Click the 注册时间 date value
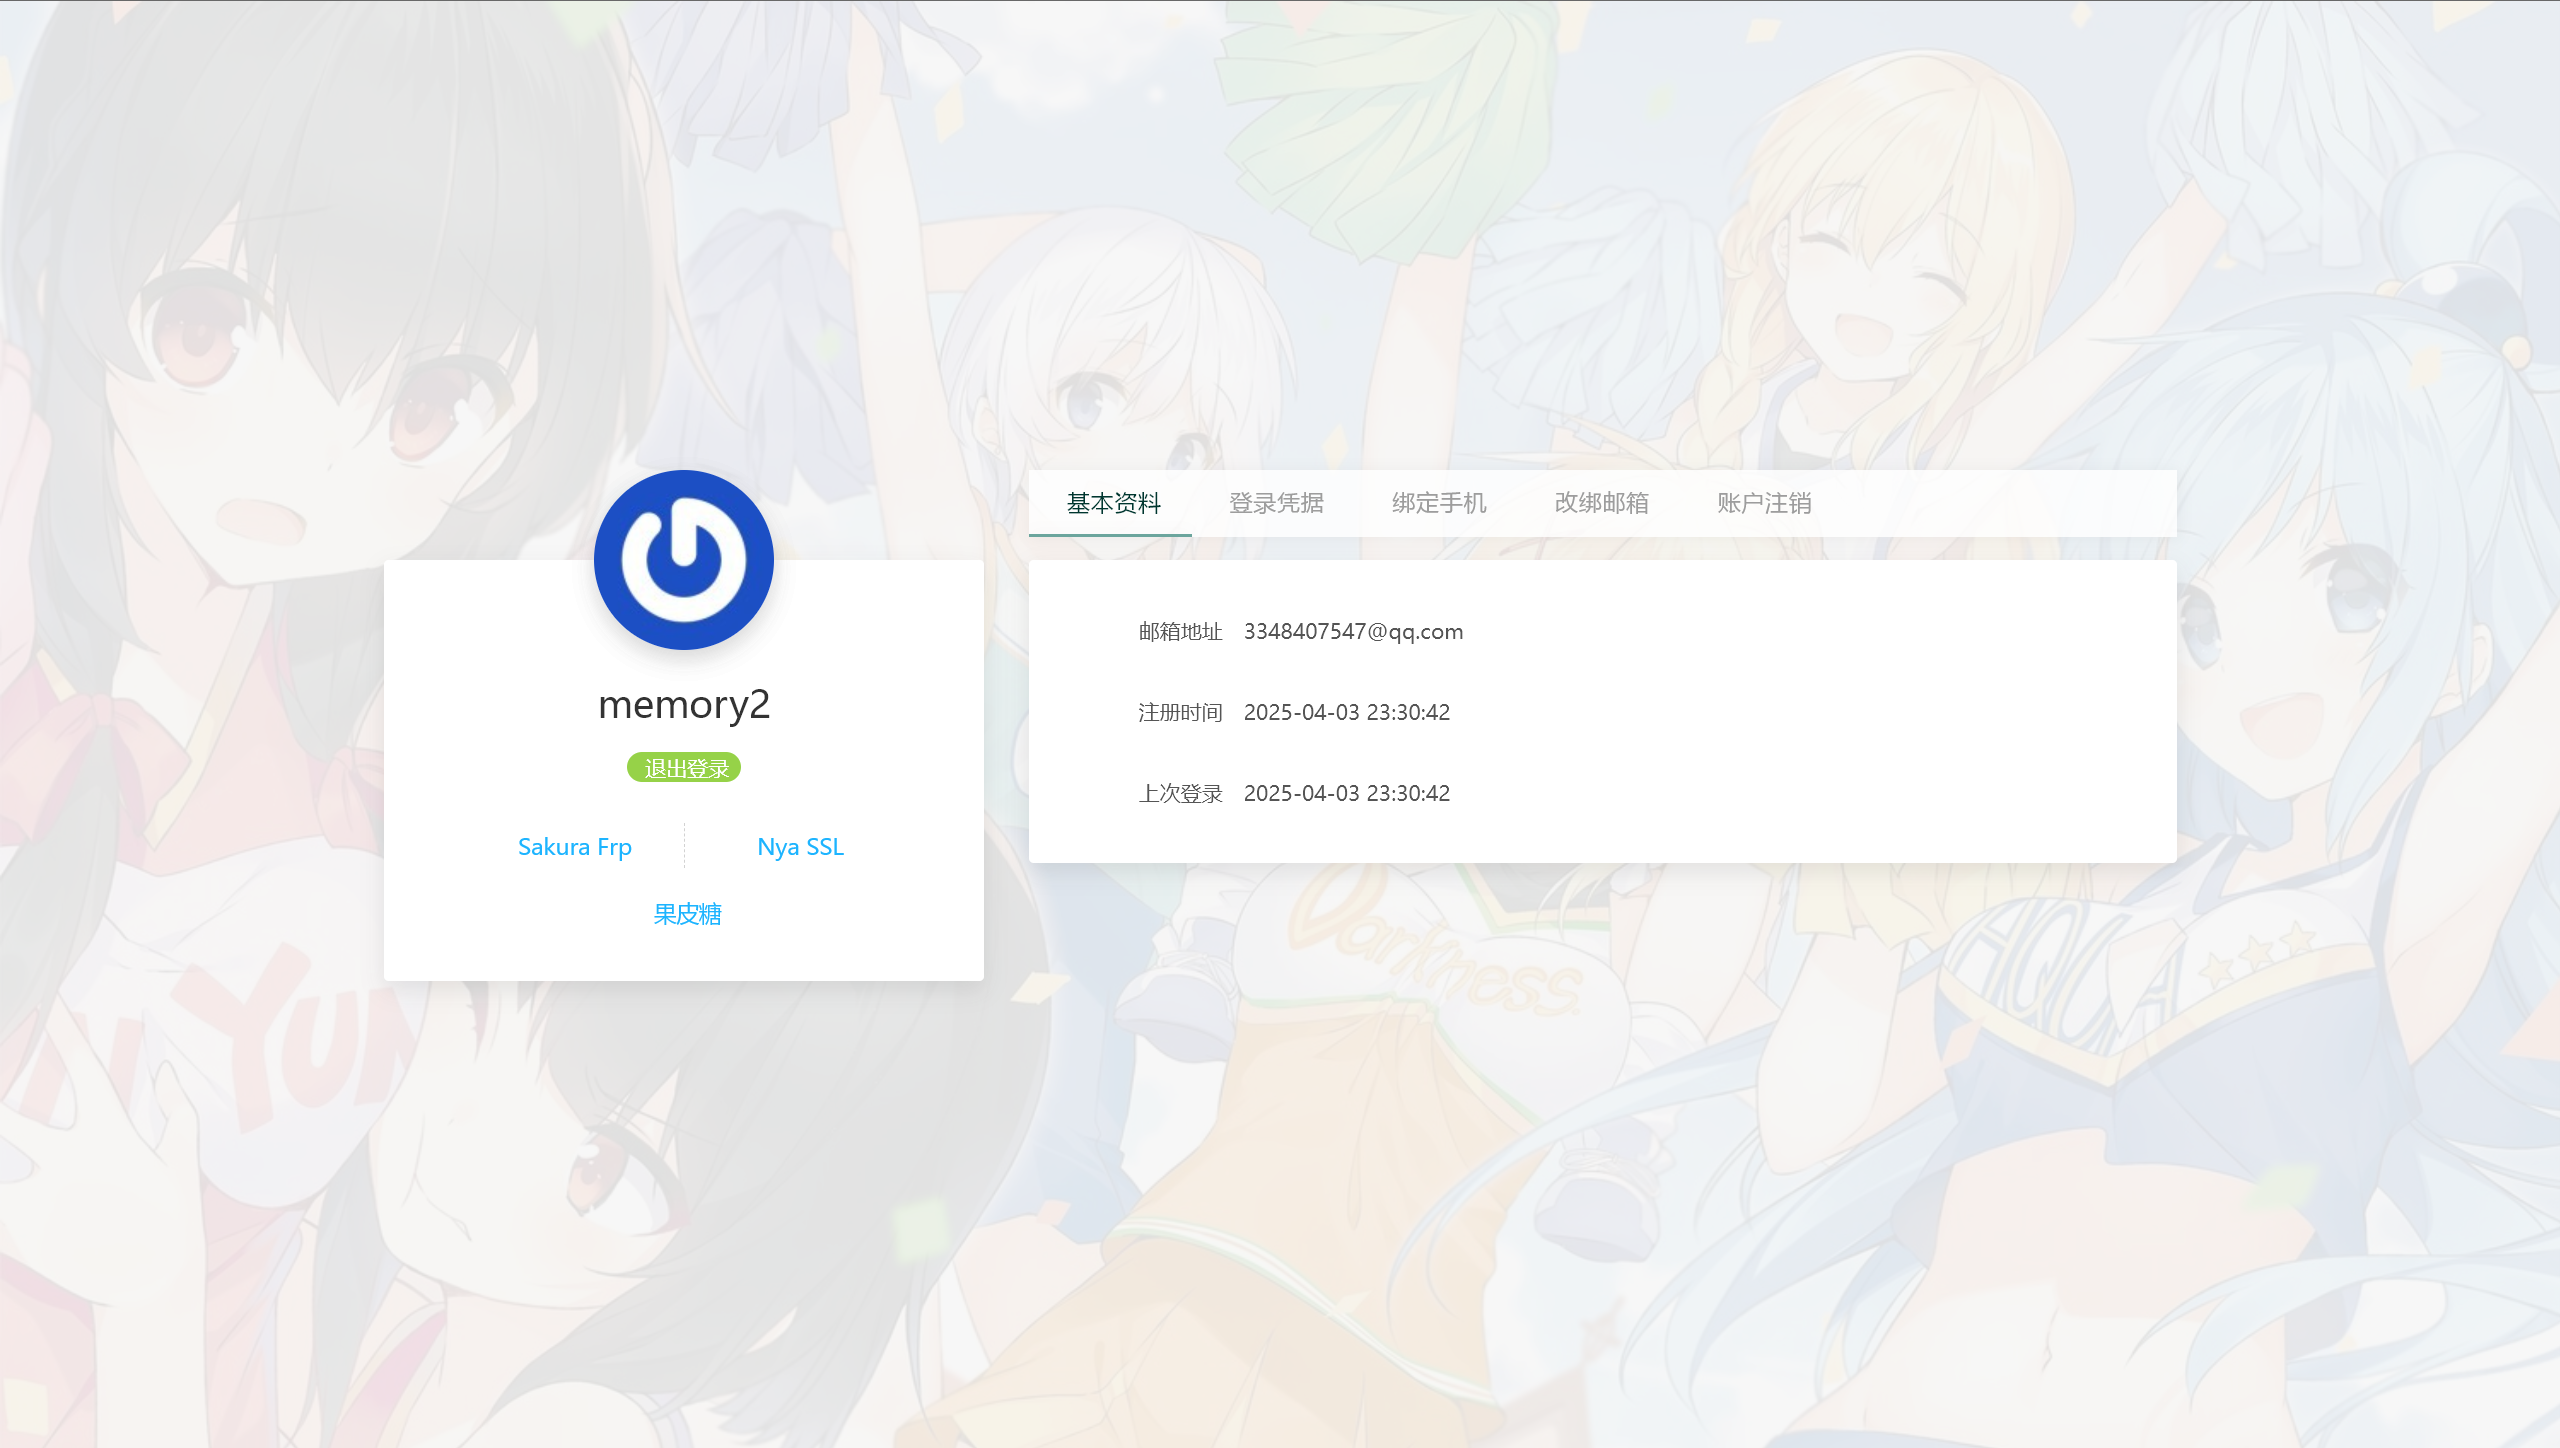2560x1448 pixels. pos(1347,713)
